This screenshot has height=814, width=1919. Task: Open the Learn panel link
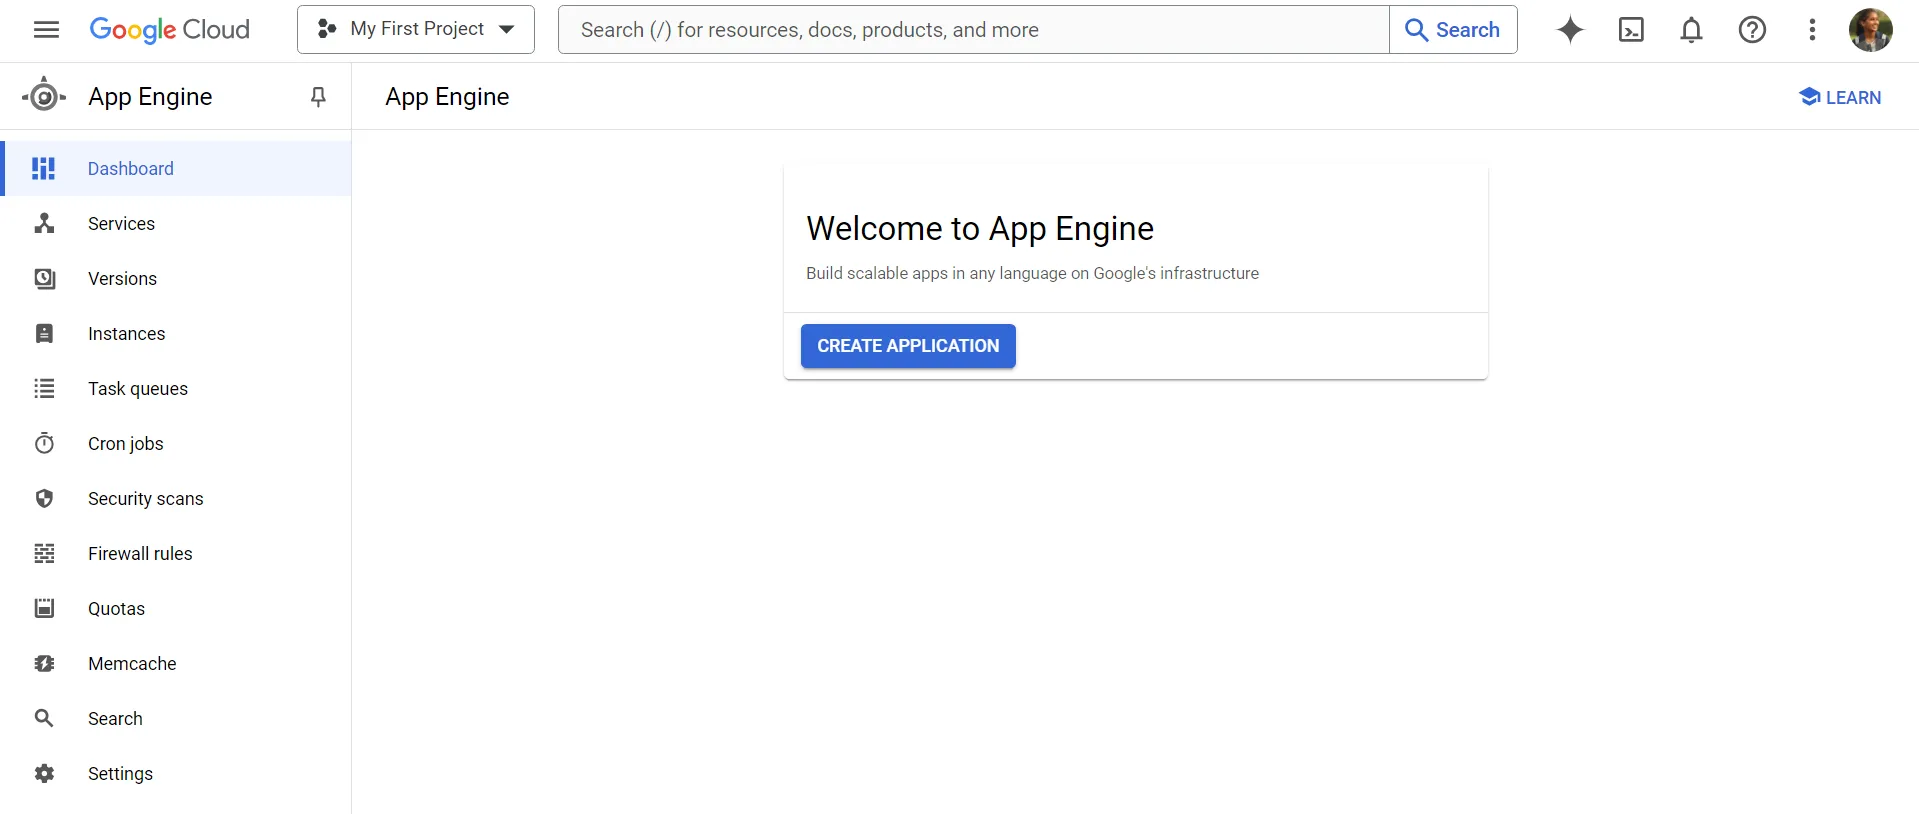tap(1840, 97)
